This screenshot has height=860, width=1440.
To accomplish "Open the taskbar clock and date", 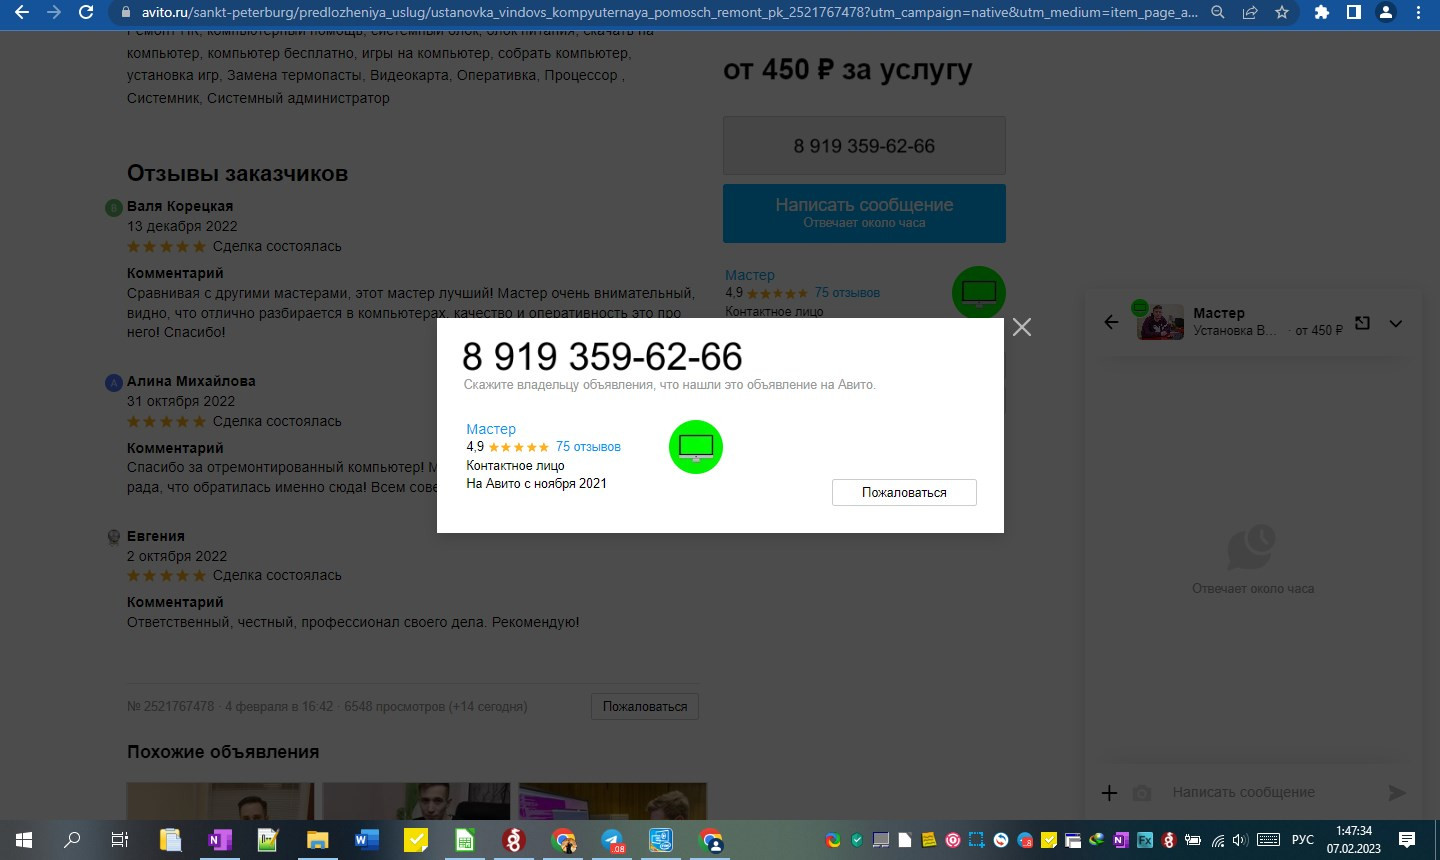I will coord(1354,840).
